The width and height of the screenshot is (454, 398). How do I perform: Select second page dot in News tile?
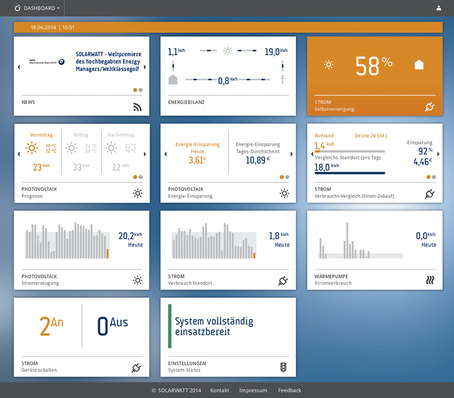[x=141, y=90]
